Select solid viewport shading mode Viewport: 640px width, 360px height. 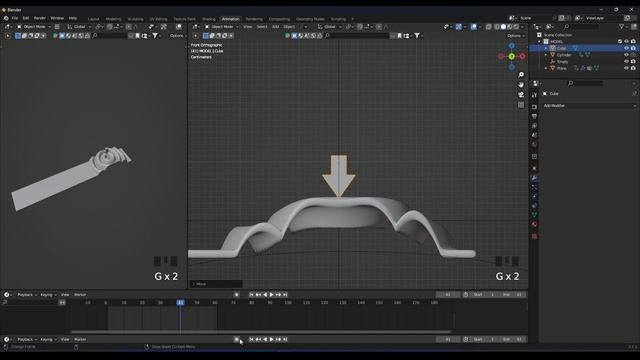pyautogui.click(x=503, y=27)
